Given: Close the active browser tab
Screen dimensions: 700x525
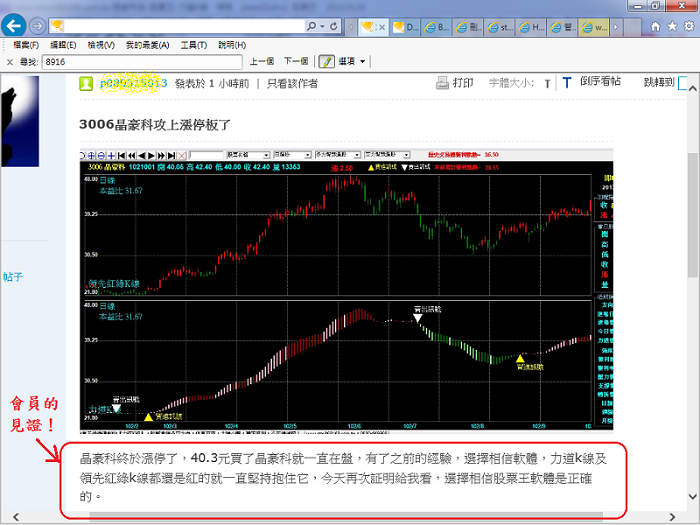Looking at the screenshot, I should tap(382, 27).
